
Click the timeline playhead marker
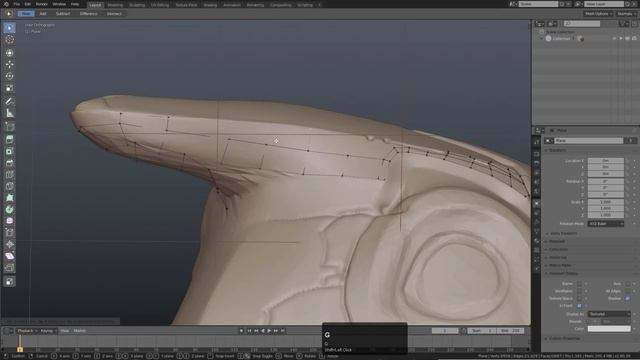(20, 349)
